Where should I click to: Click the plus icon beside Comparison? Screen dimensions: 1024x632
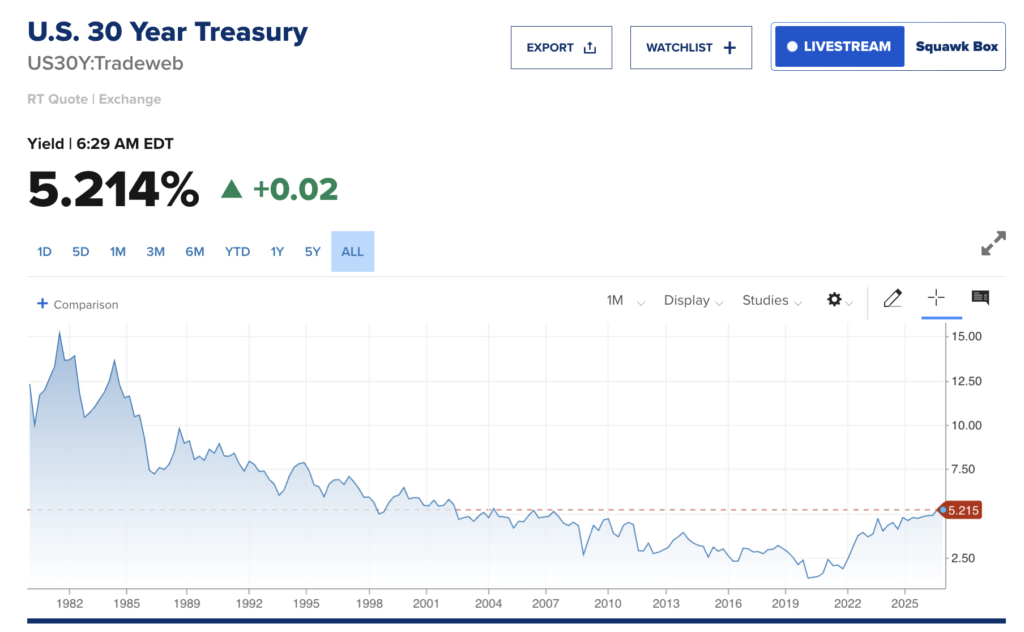pyautogui.click(x=42, y=304)
